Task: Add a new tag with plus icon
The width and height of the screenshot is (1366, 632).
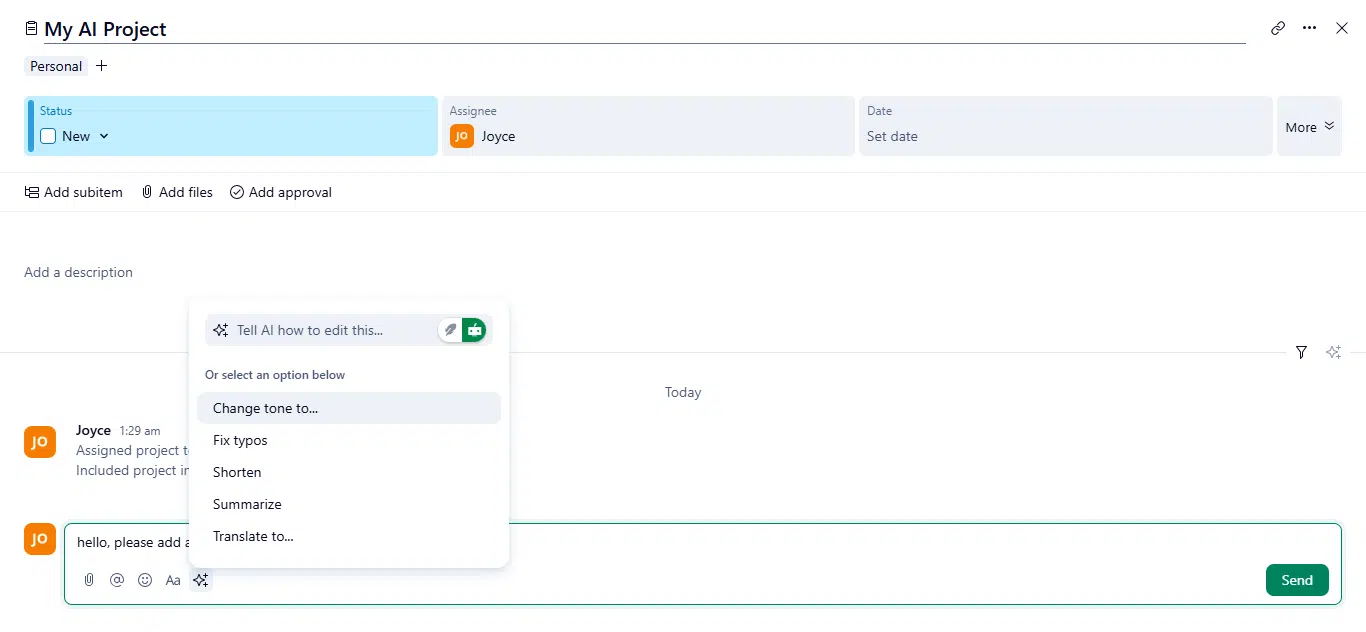Action: click(101, 66)
